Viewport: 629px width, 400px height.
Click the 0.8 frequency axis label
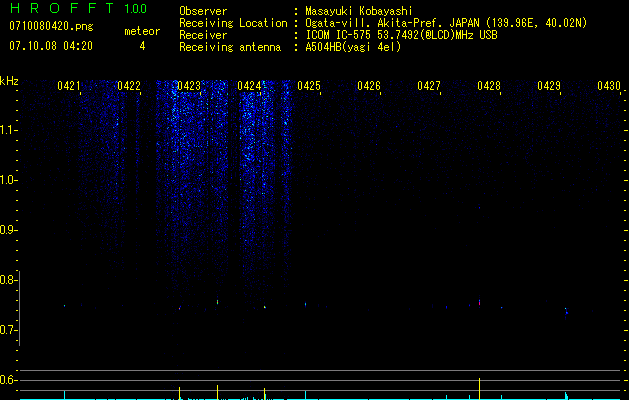(x=7, y=280)
